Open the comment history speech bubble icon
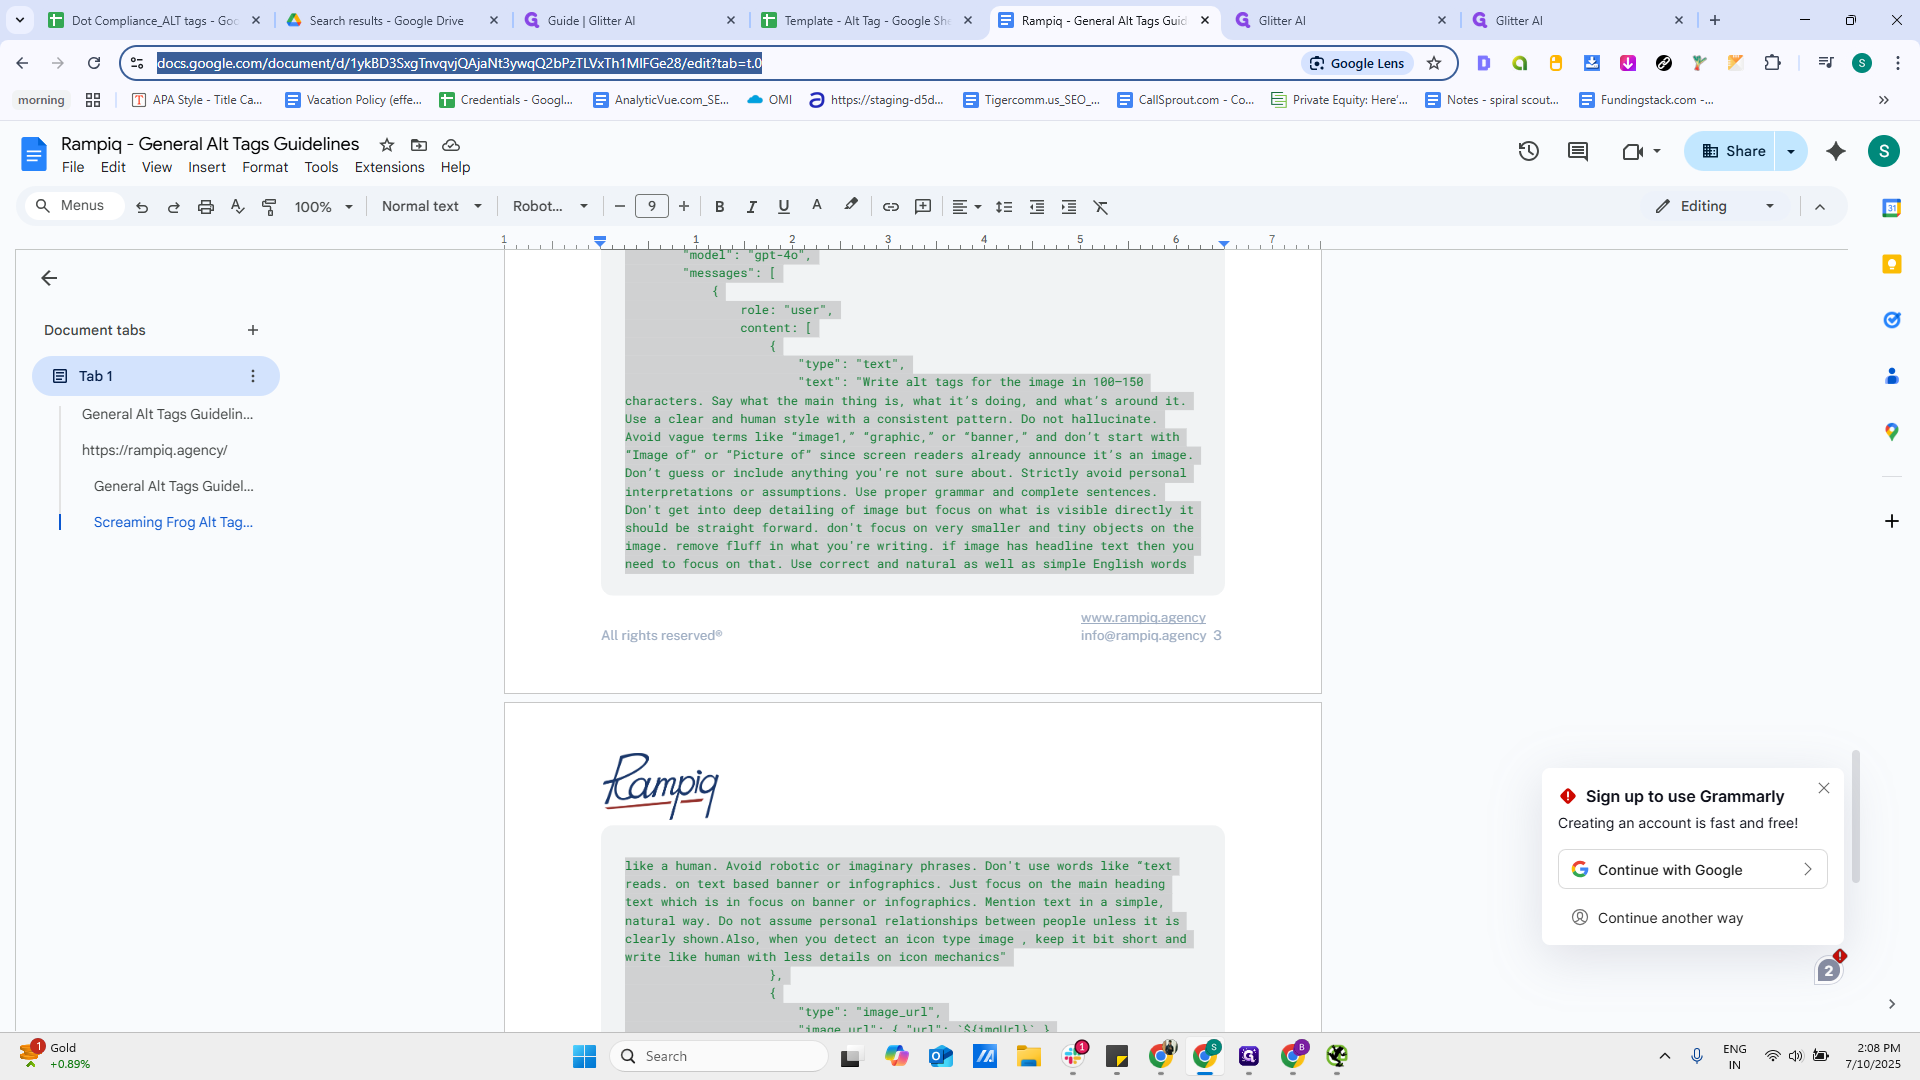Screen dimensions: 1920x1080 pyautogui.click(x=1578, y=151)
